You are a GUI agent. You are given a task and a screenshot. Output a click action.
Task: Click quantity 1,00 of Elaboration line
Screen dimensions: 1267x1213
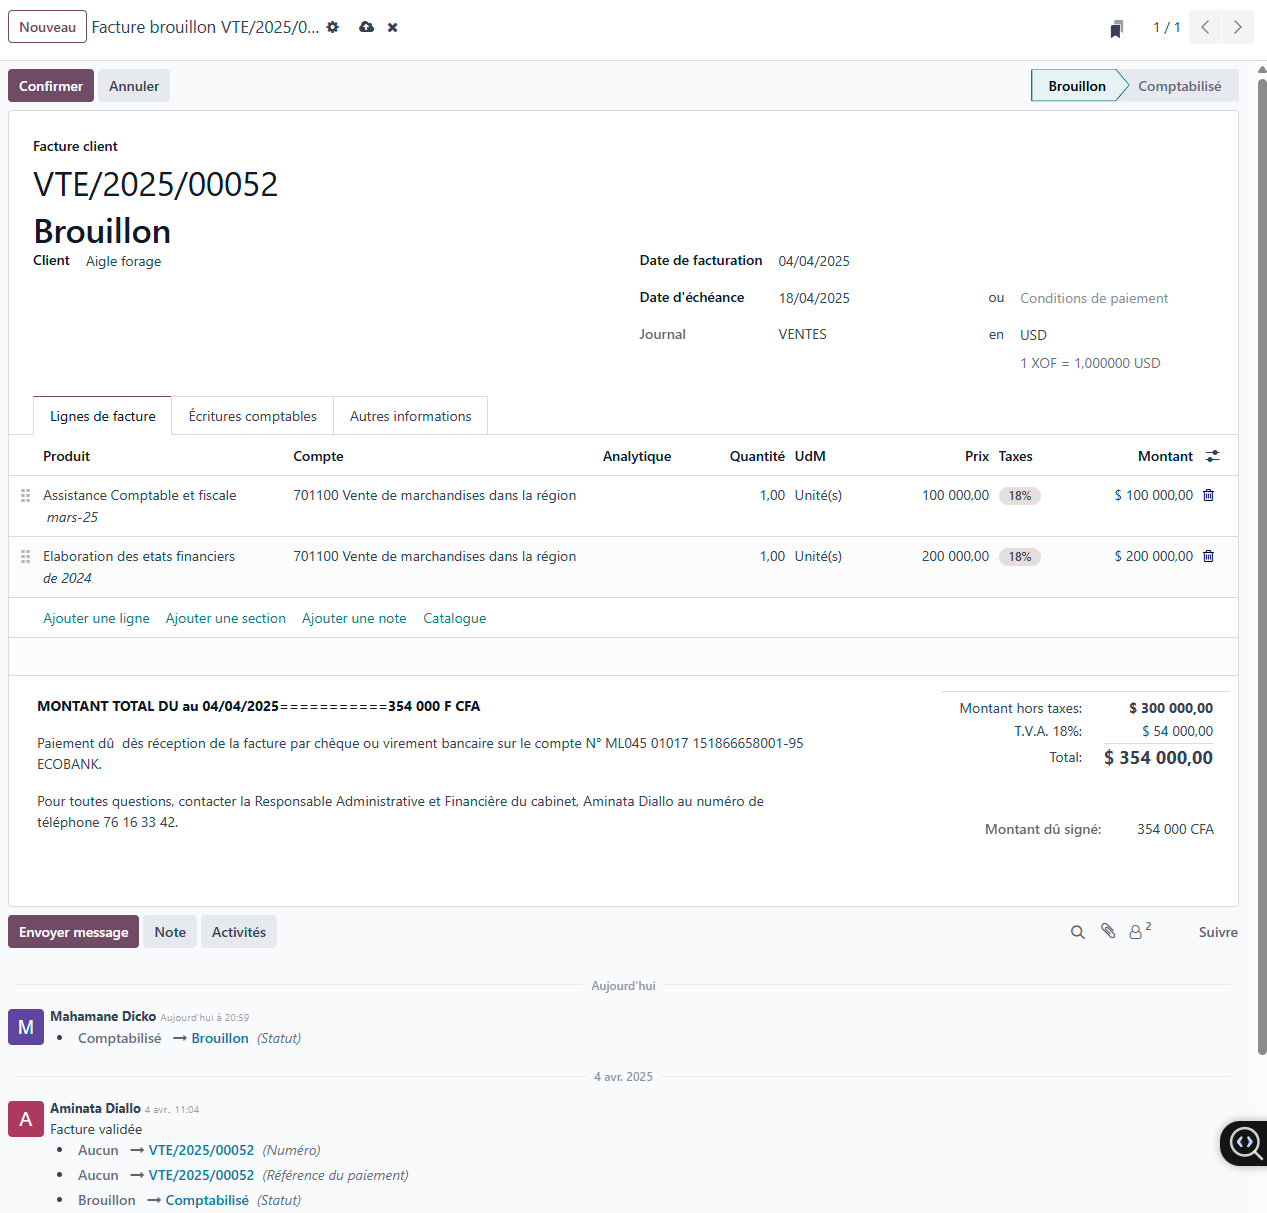(x=772, y=556)
